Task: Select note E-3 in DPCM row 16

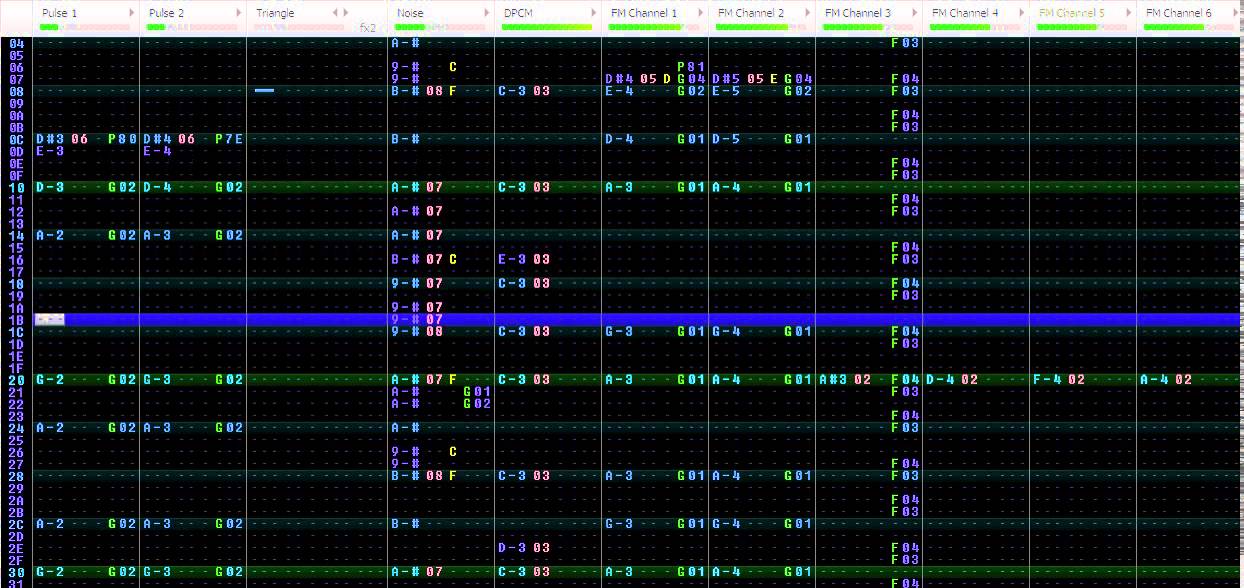Action: tap(512, 259)
